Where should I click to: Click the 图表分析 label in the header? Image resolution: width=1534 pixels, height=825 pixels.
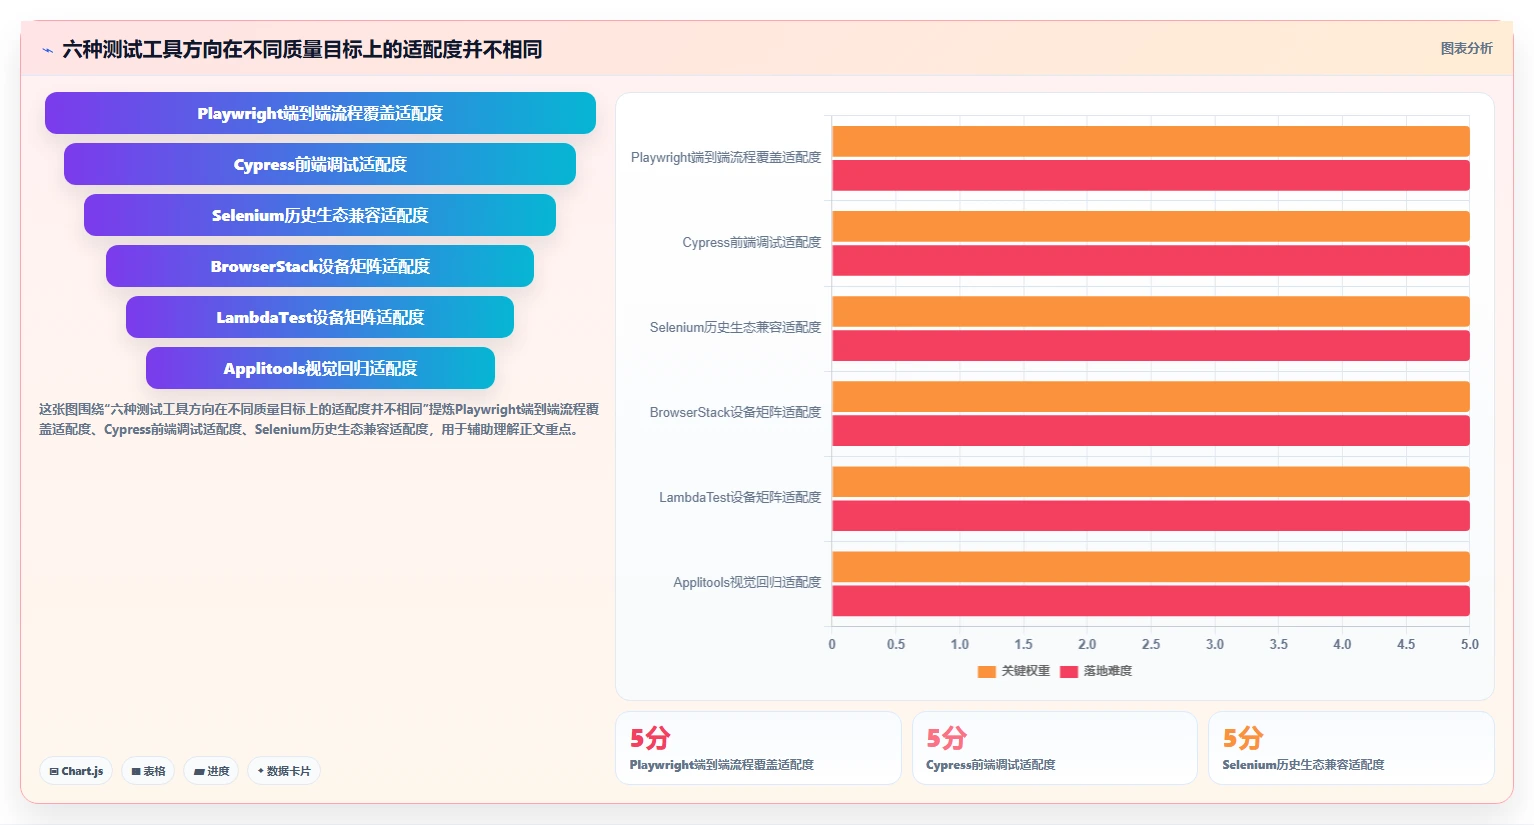click(x=1466, y=48)
